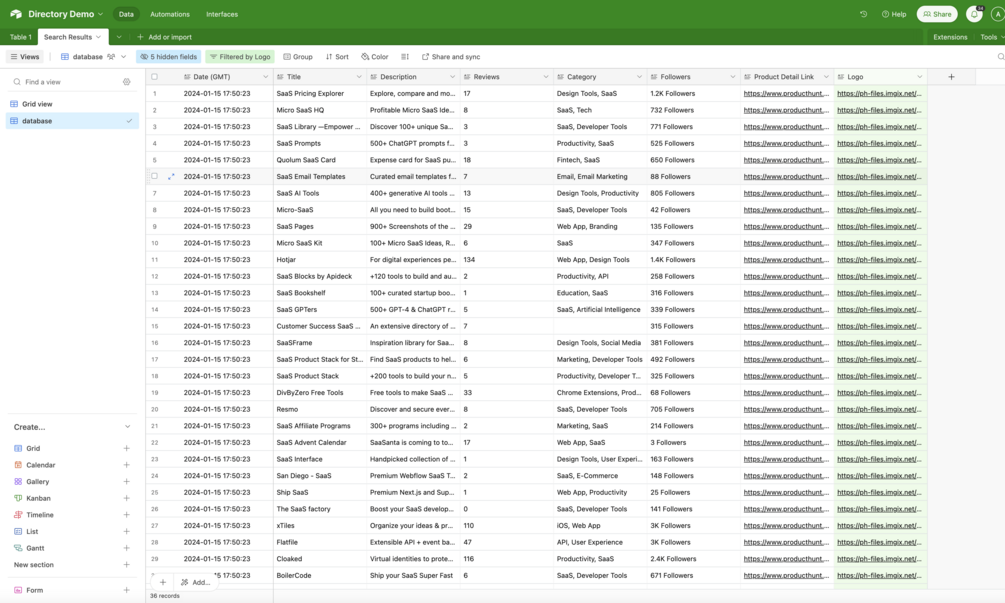Tick the select-all rows header checkbox
The image size is (1005, 603).
point(154,77)
